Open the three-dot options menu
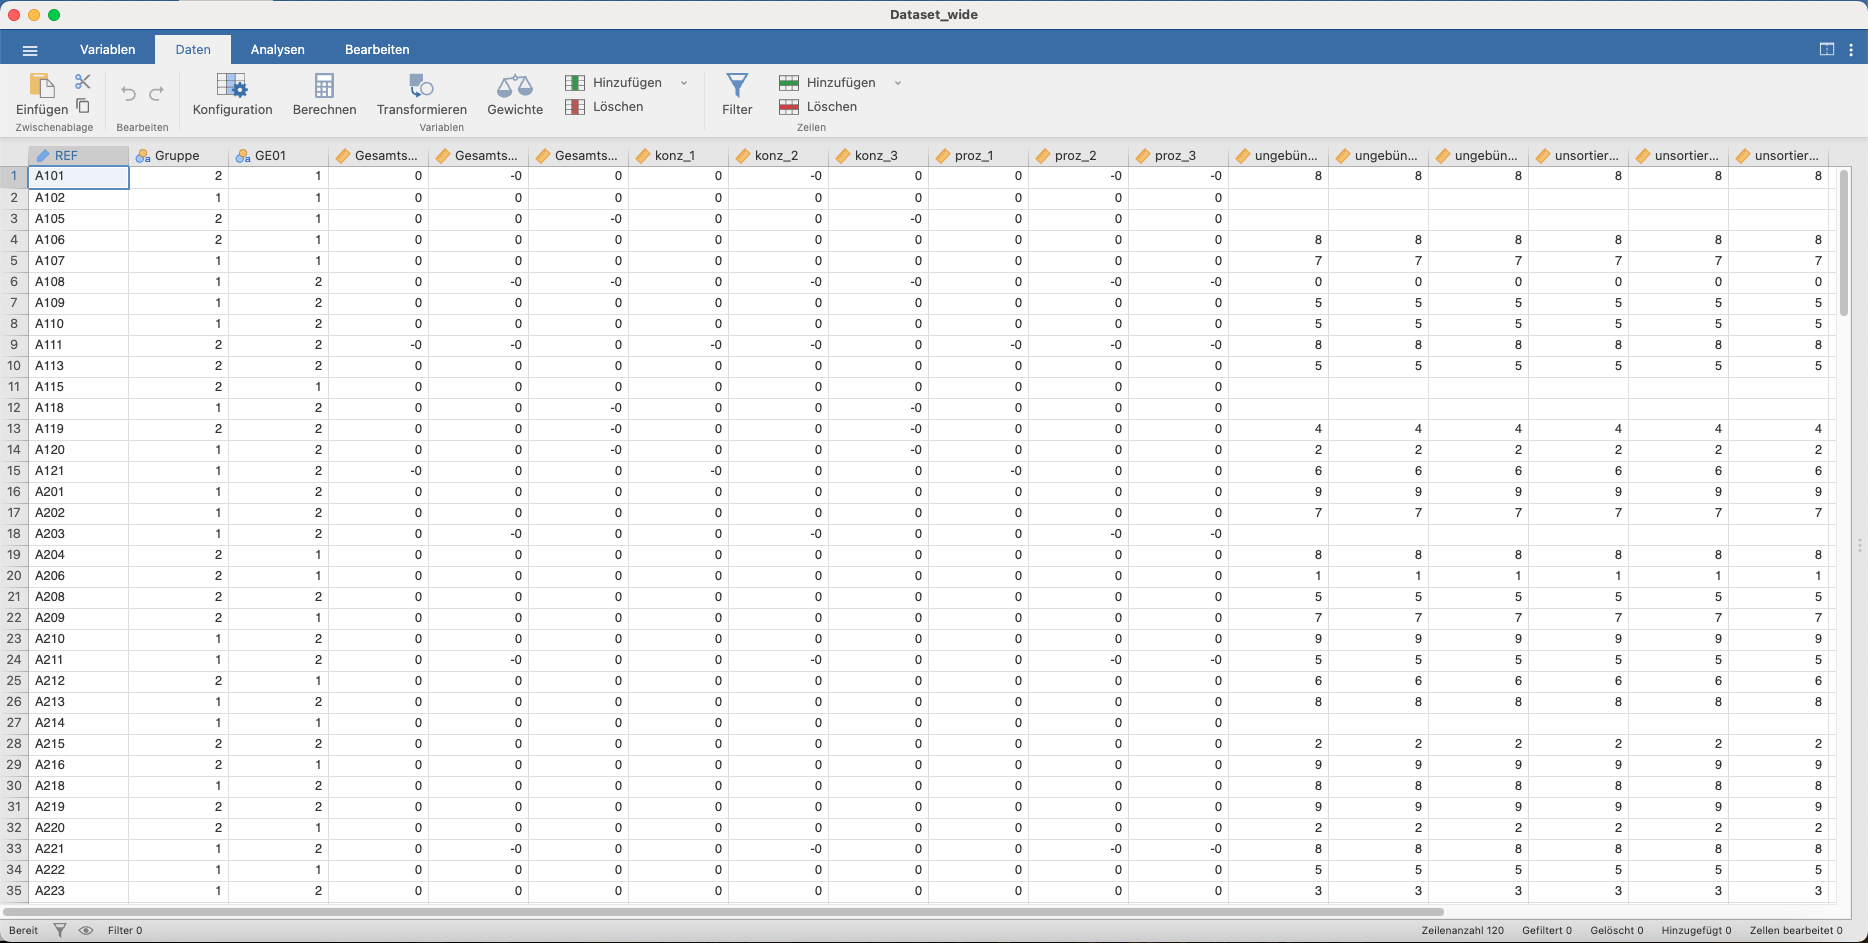This screenshot has height=943, width=1868. coord(1851,50)
